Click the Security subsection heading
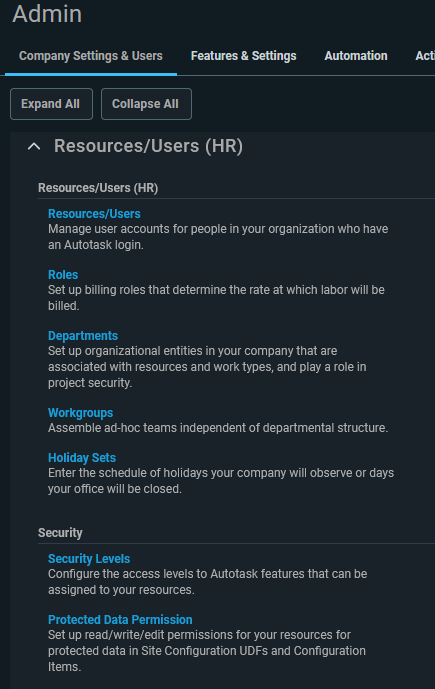The width and height of the screenshot is (435, 689). coord(60,533)
